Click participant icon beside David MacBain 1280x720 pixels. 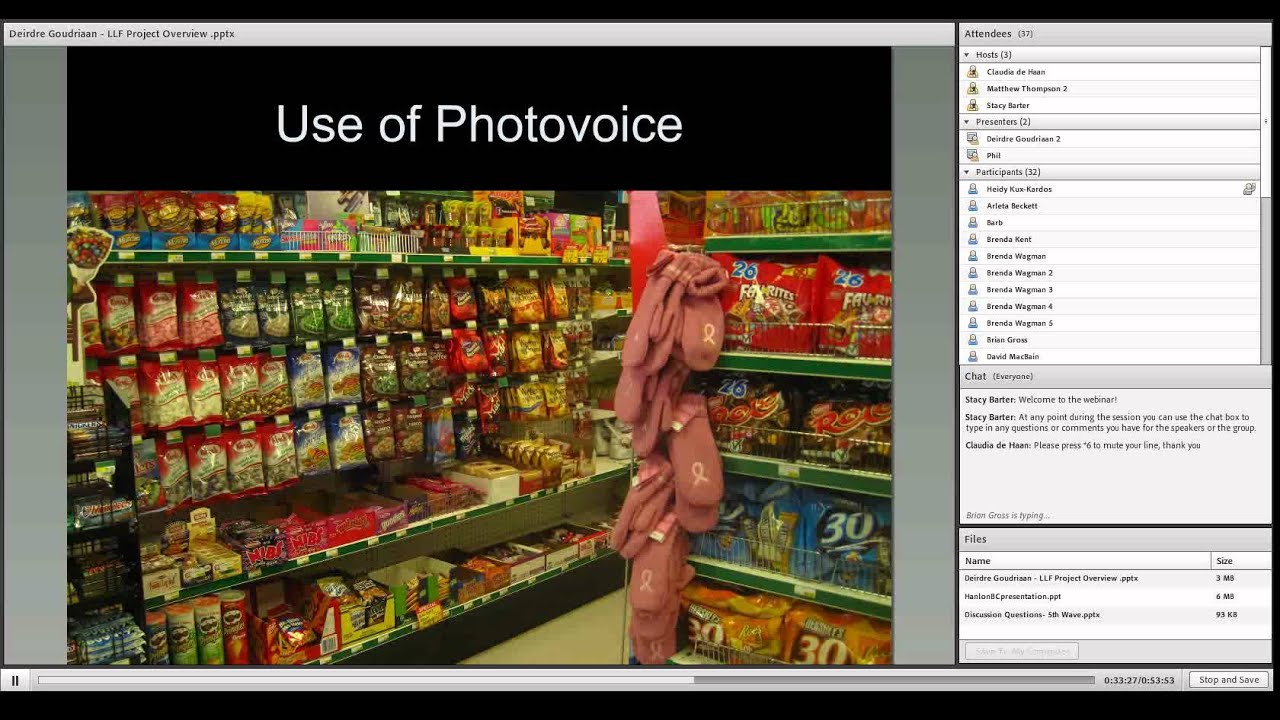point(973,356)
